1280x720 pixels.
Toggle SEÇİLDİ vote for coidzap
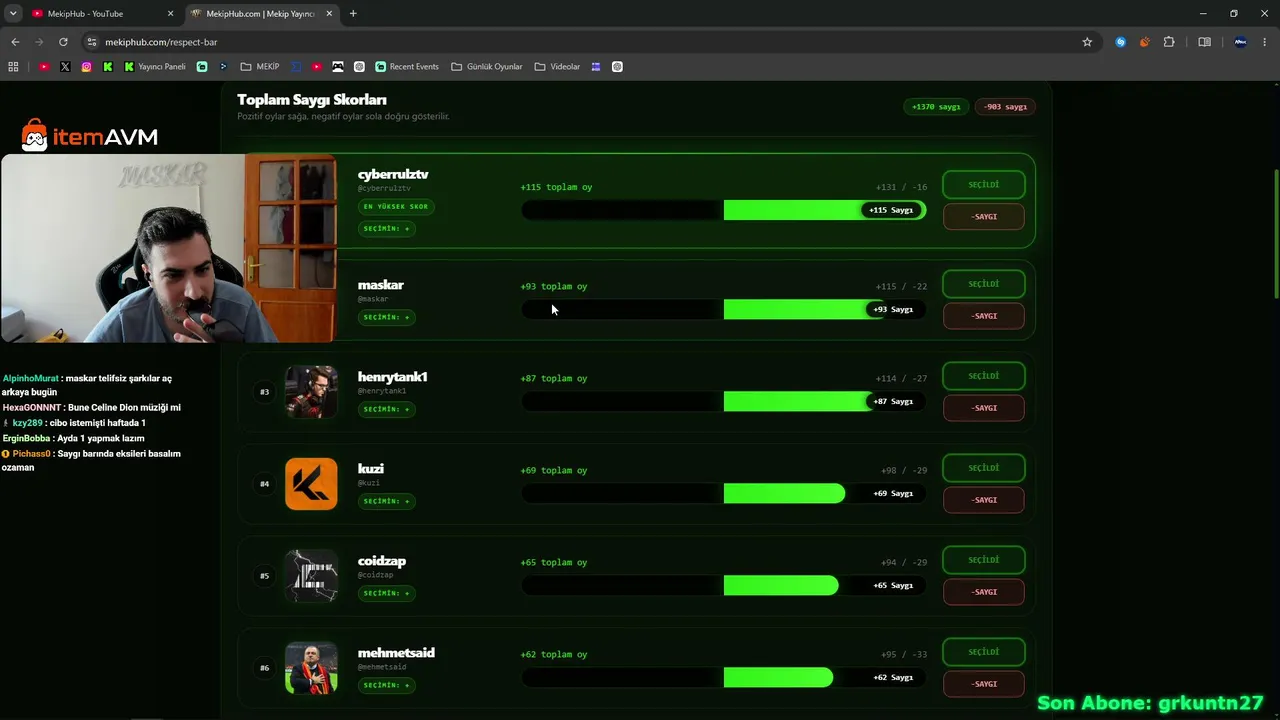click(x=984, y=560)
